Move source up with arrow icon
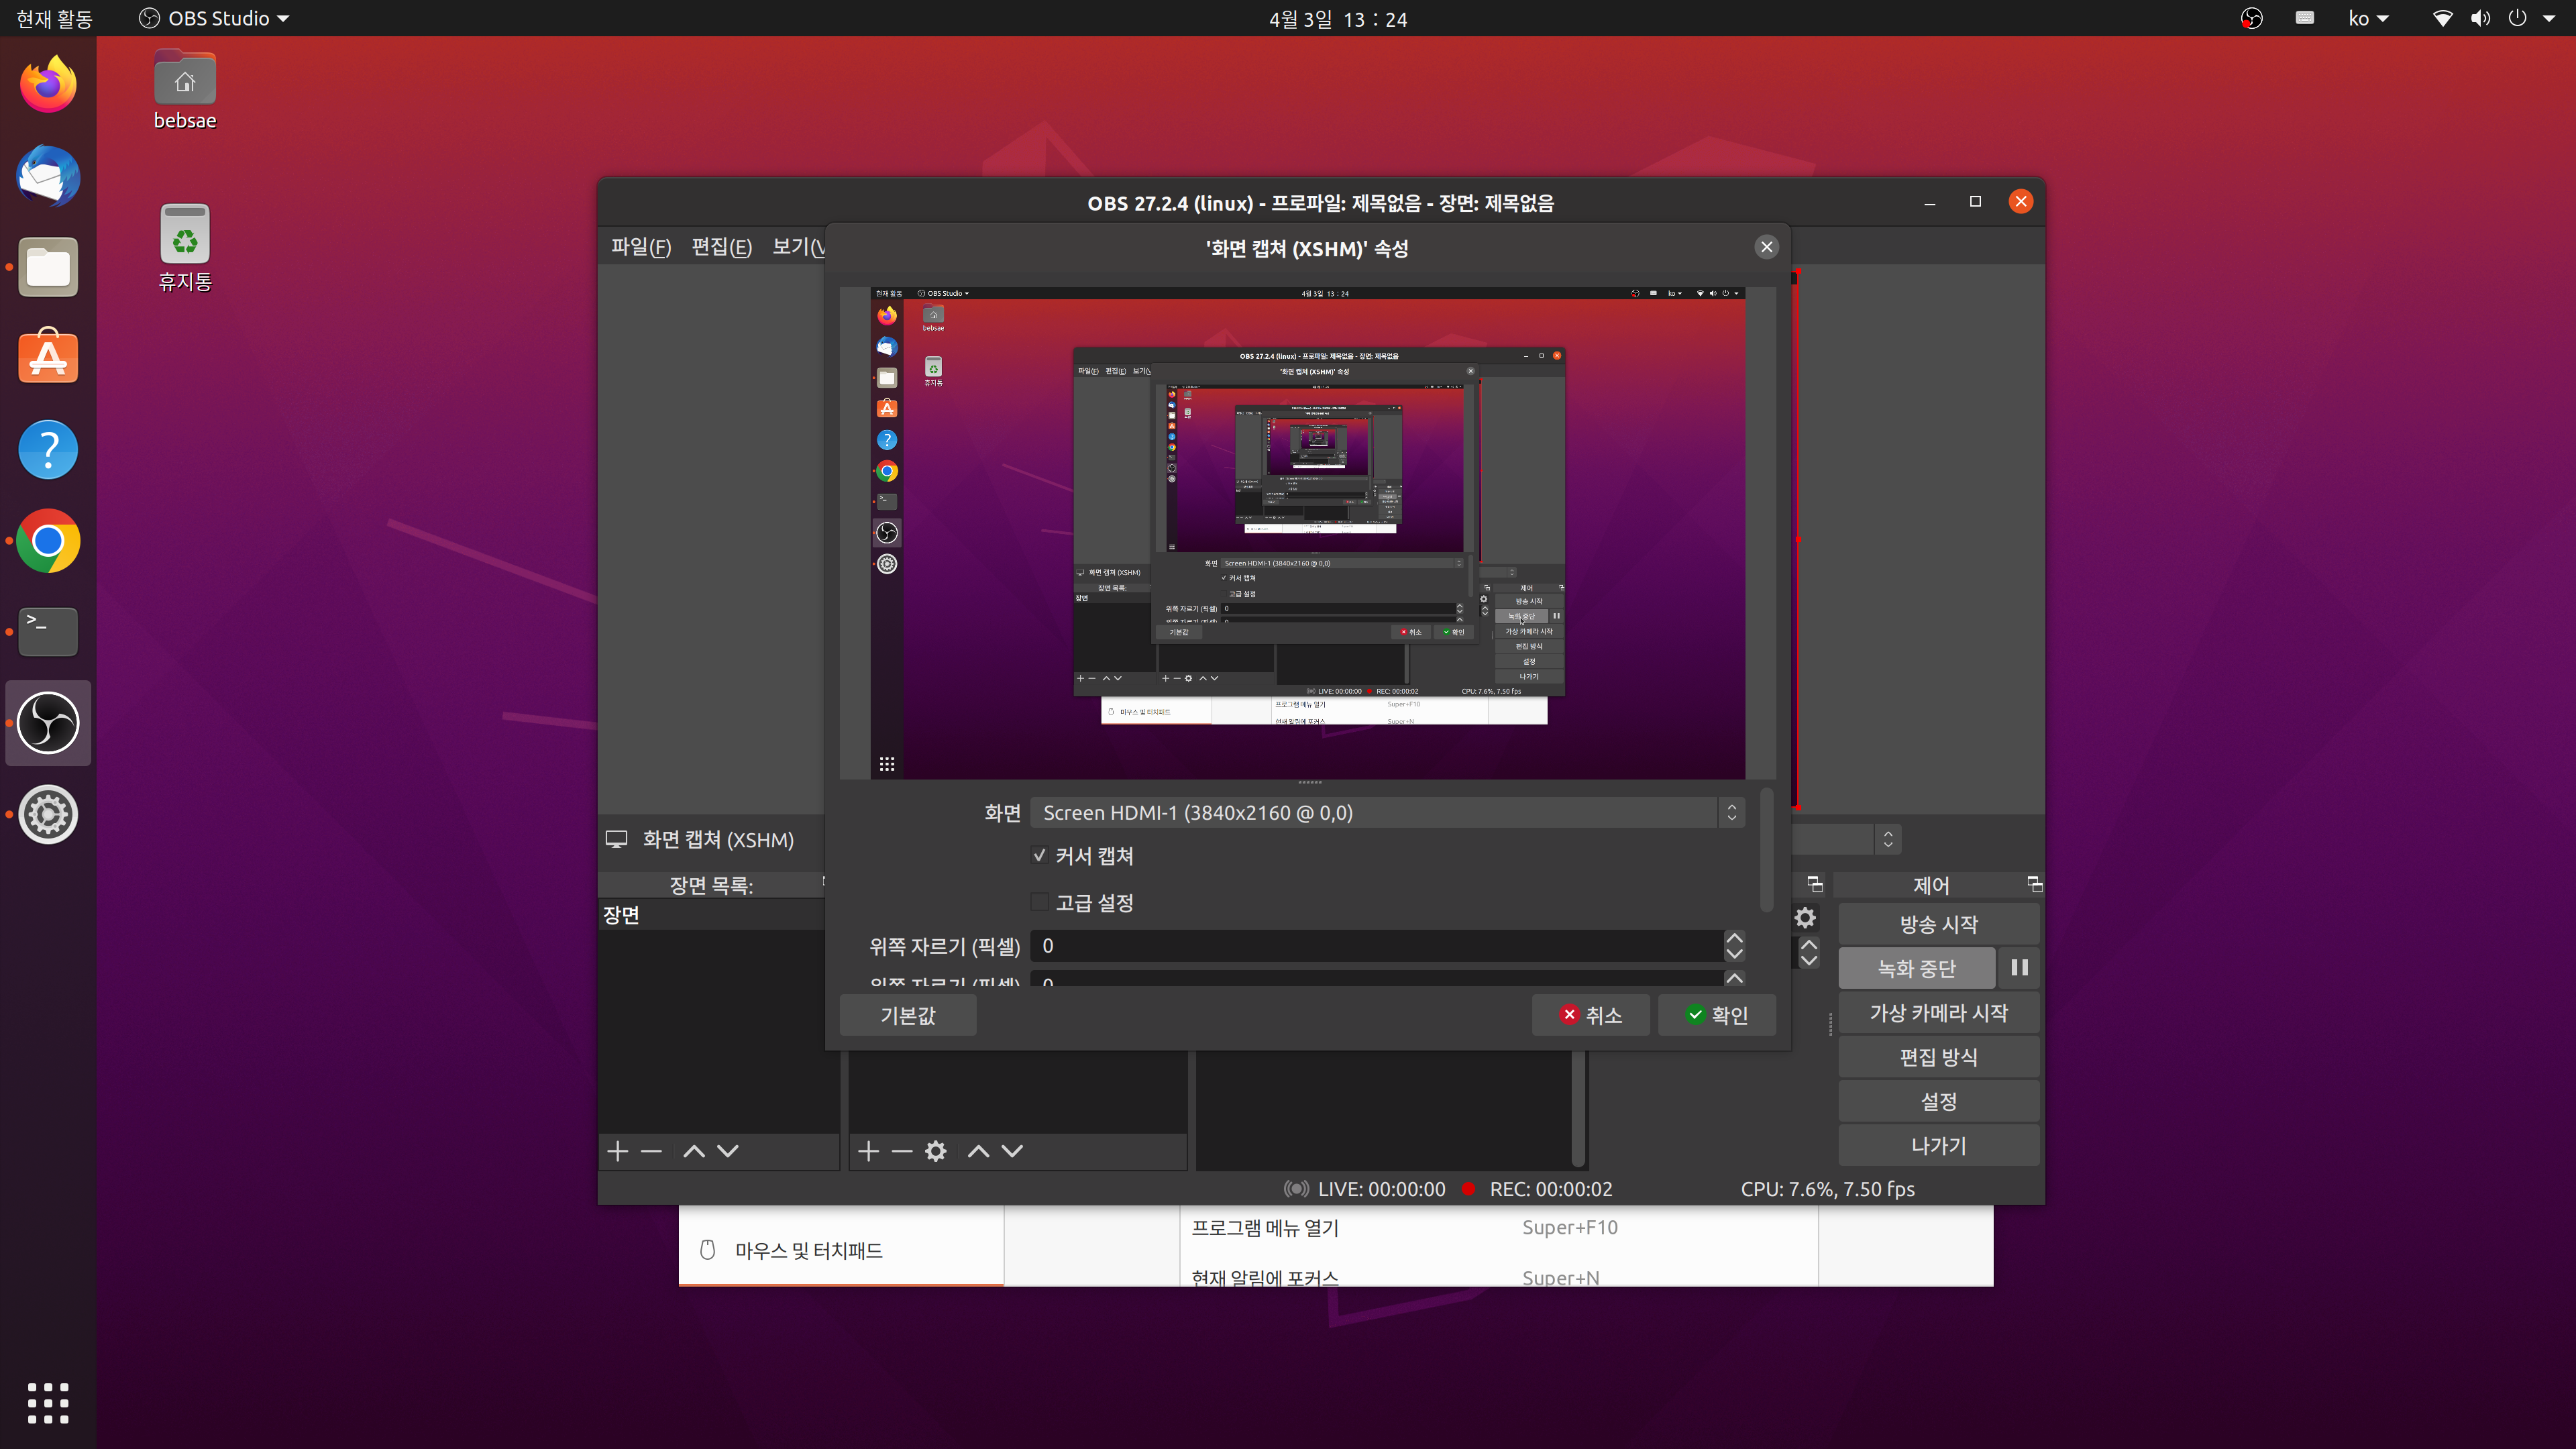 (x=978, y=1151)
